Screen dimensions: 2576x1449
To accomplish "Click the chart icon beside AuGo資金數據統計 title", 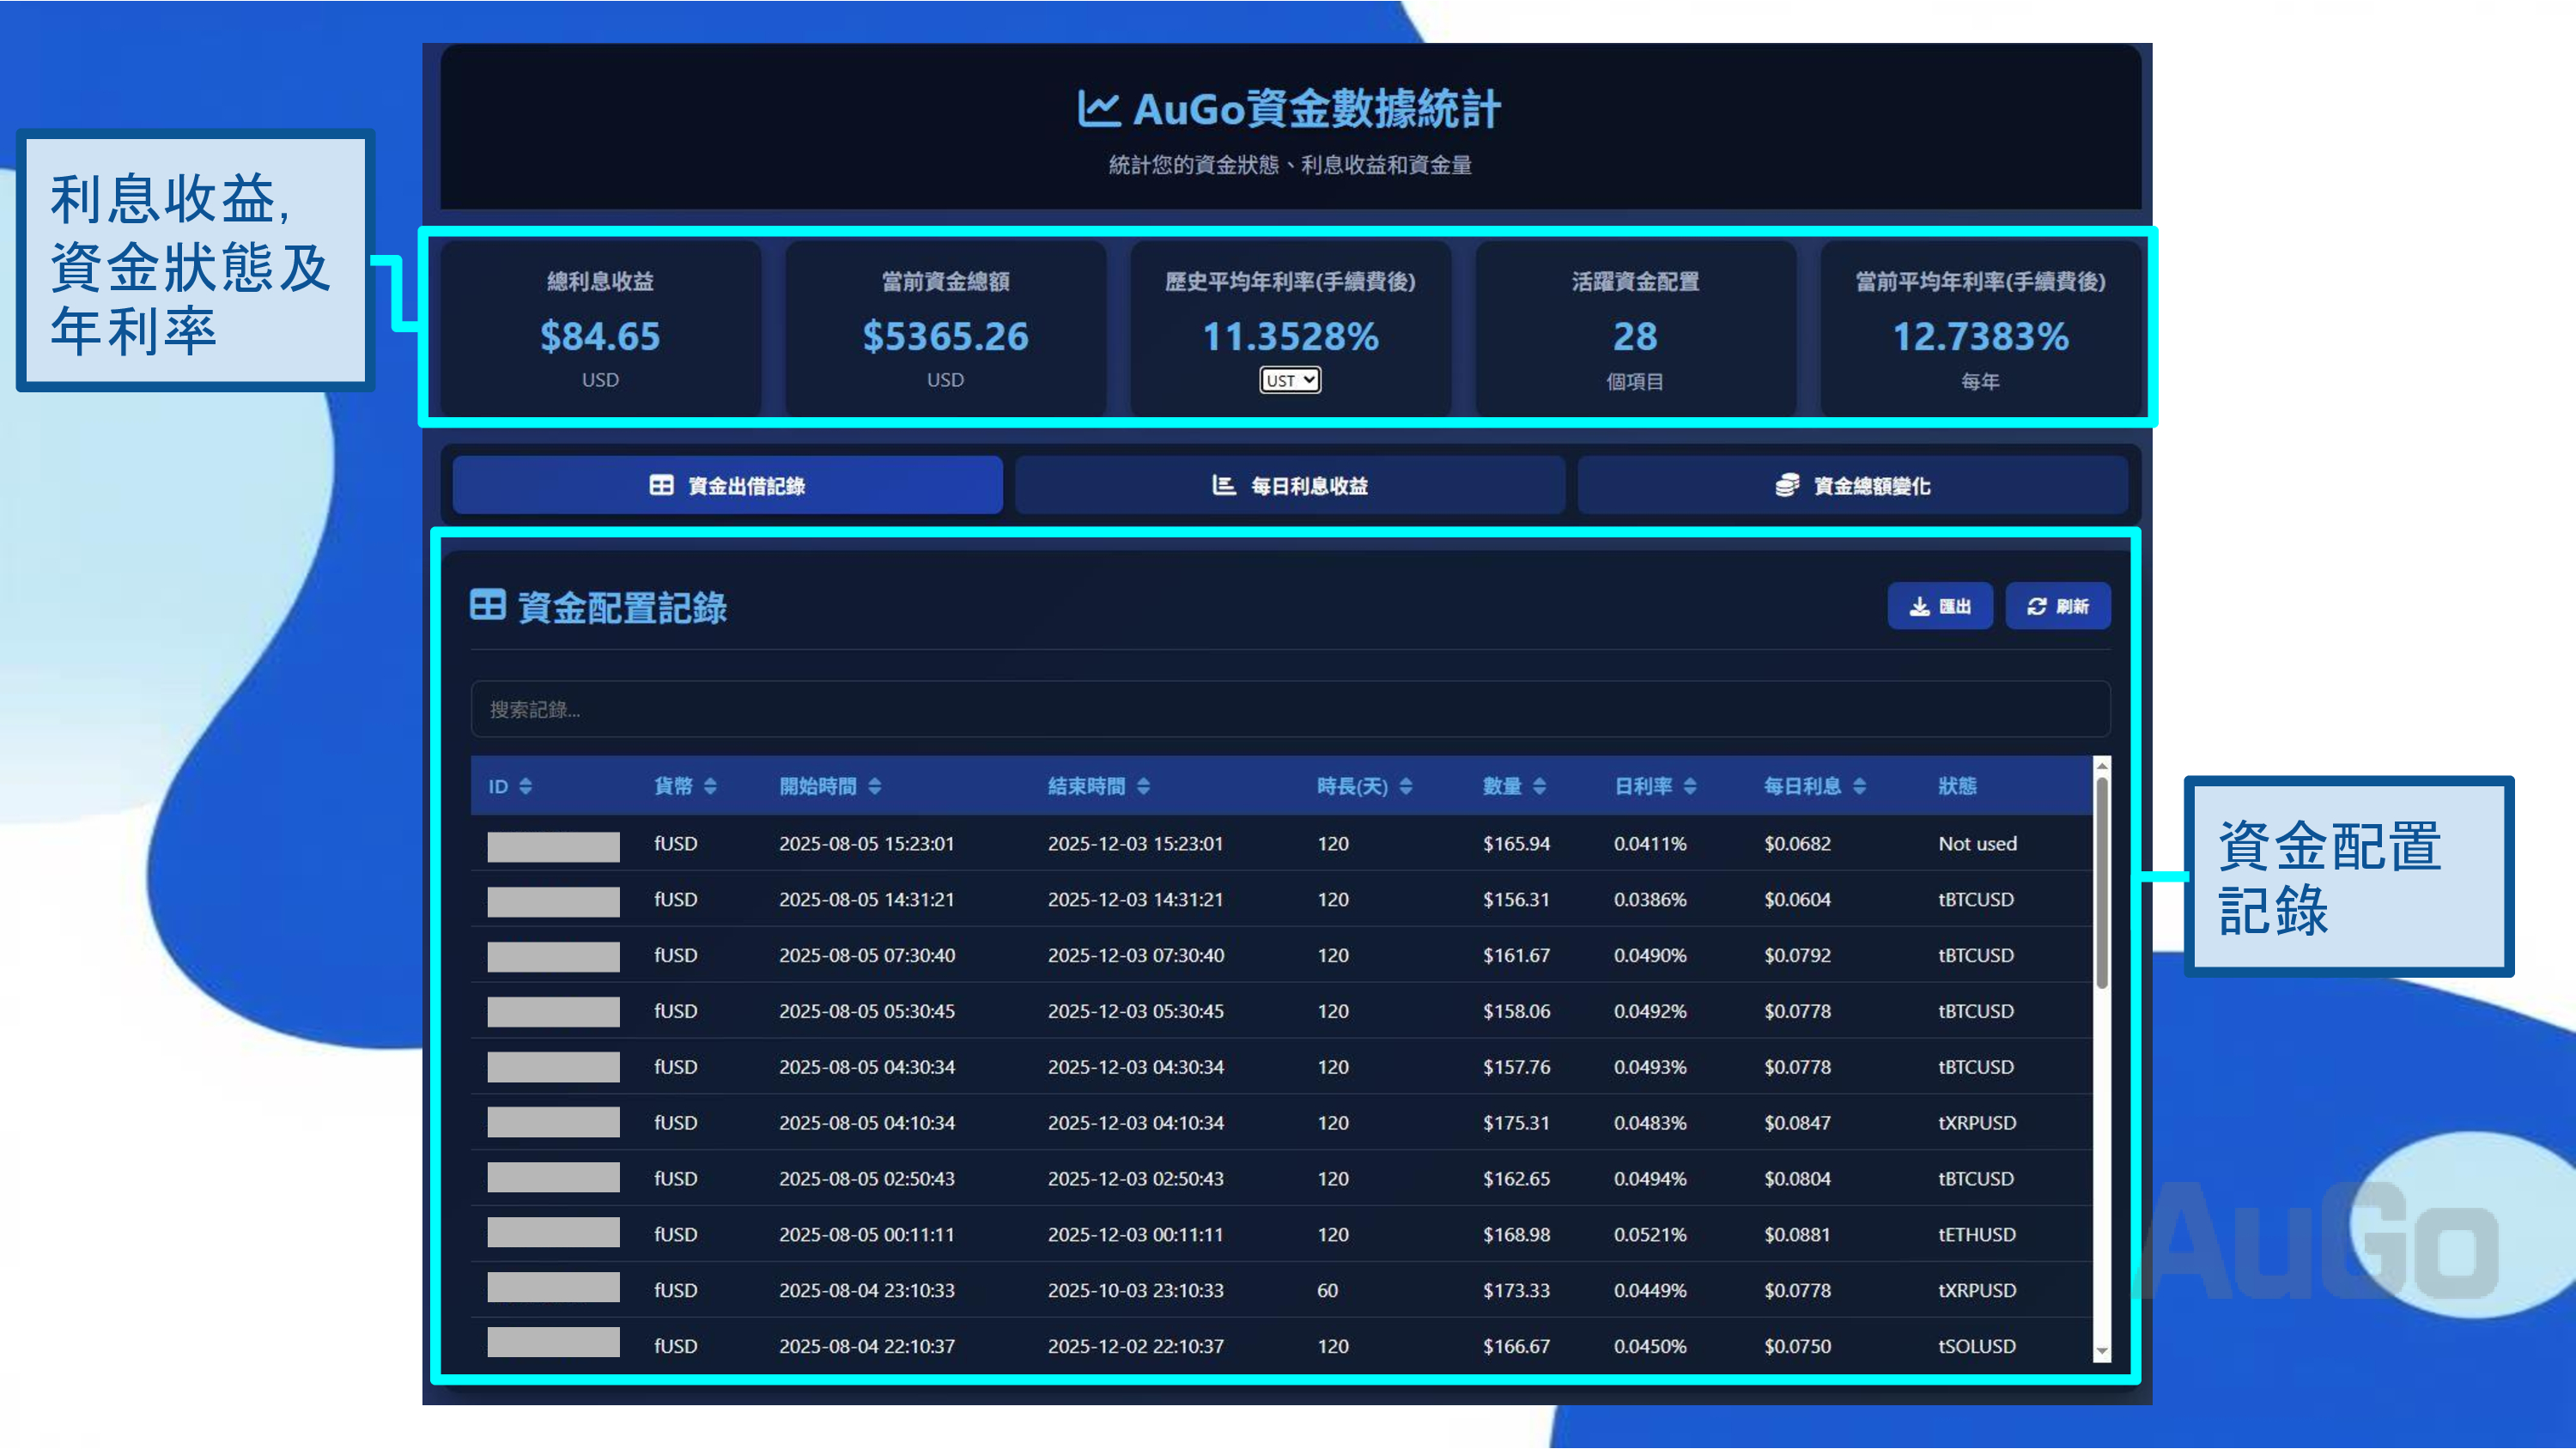I will pos(1098,109).
